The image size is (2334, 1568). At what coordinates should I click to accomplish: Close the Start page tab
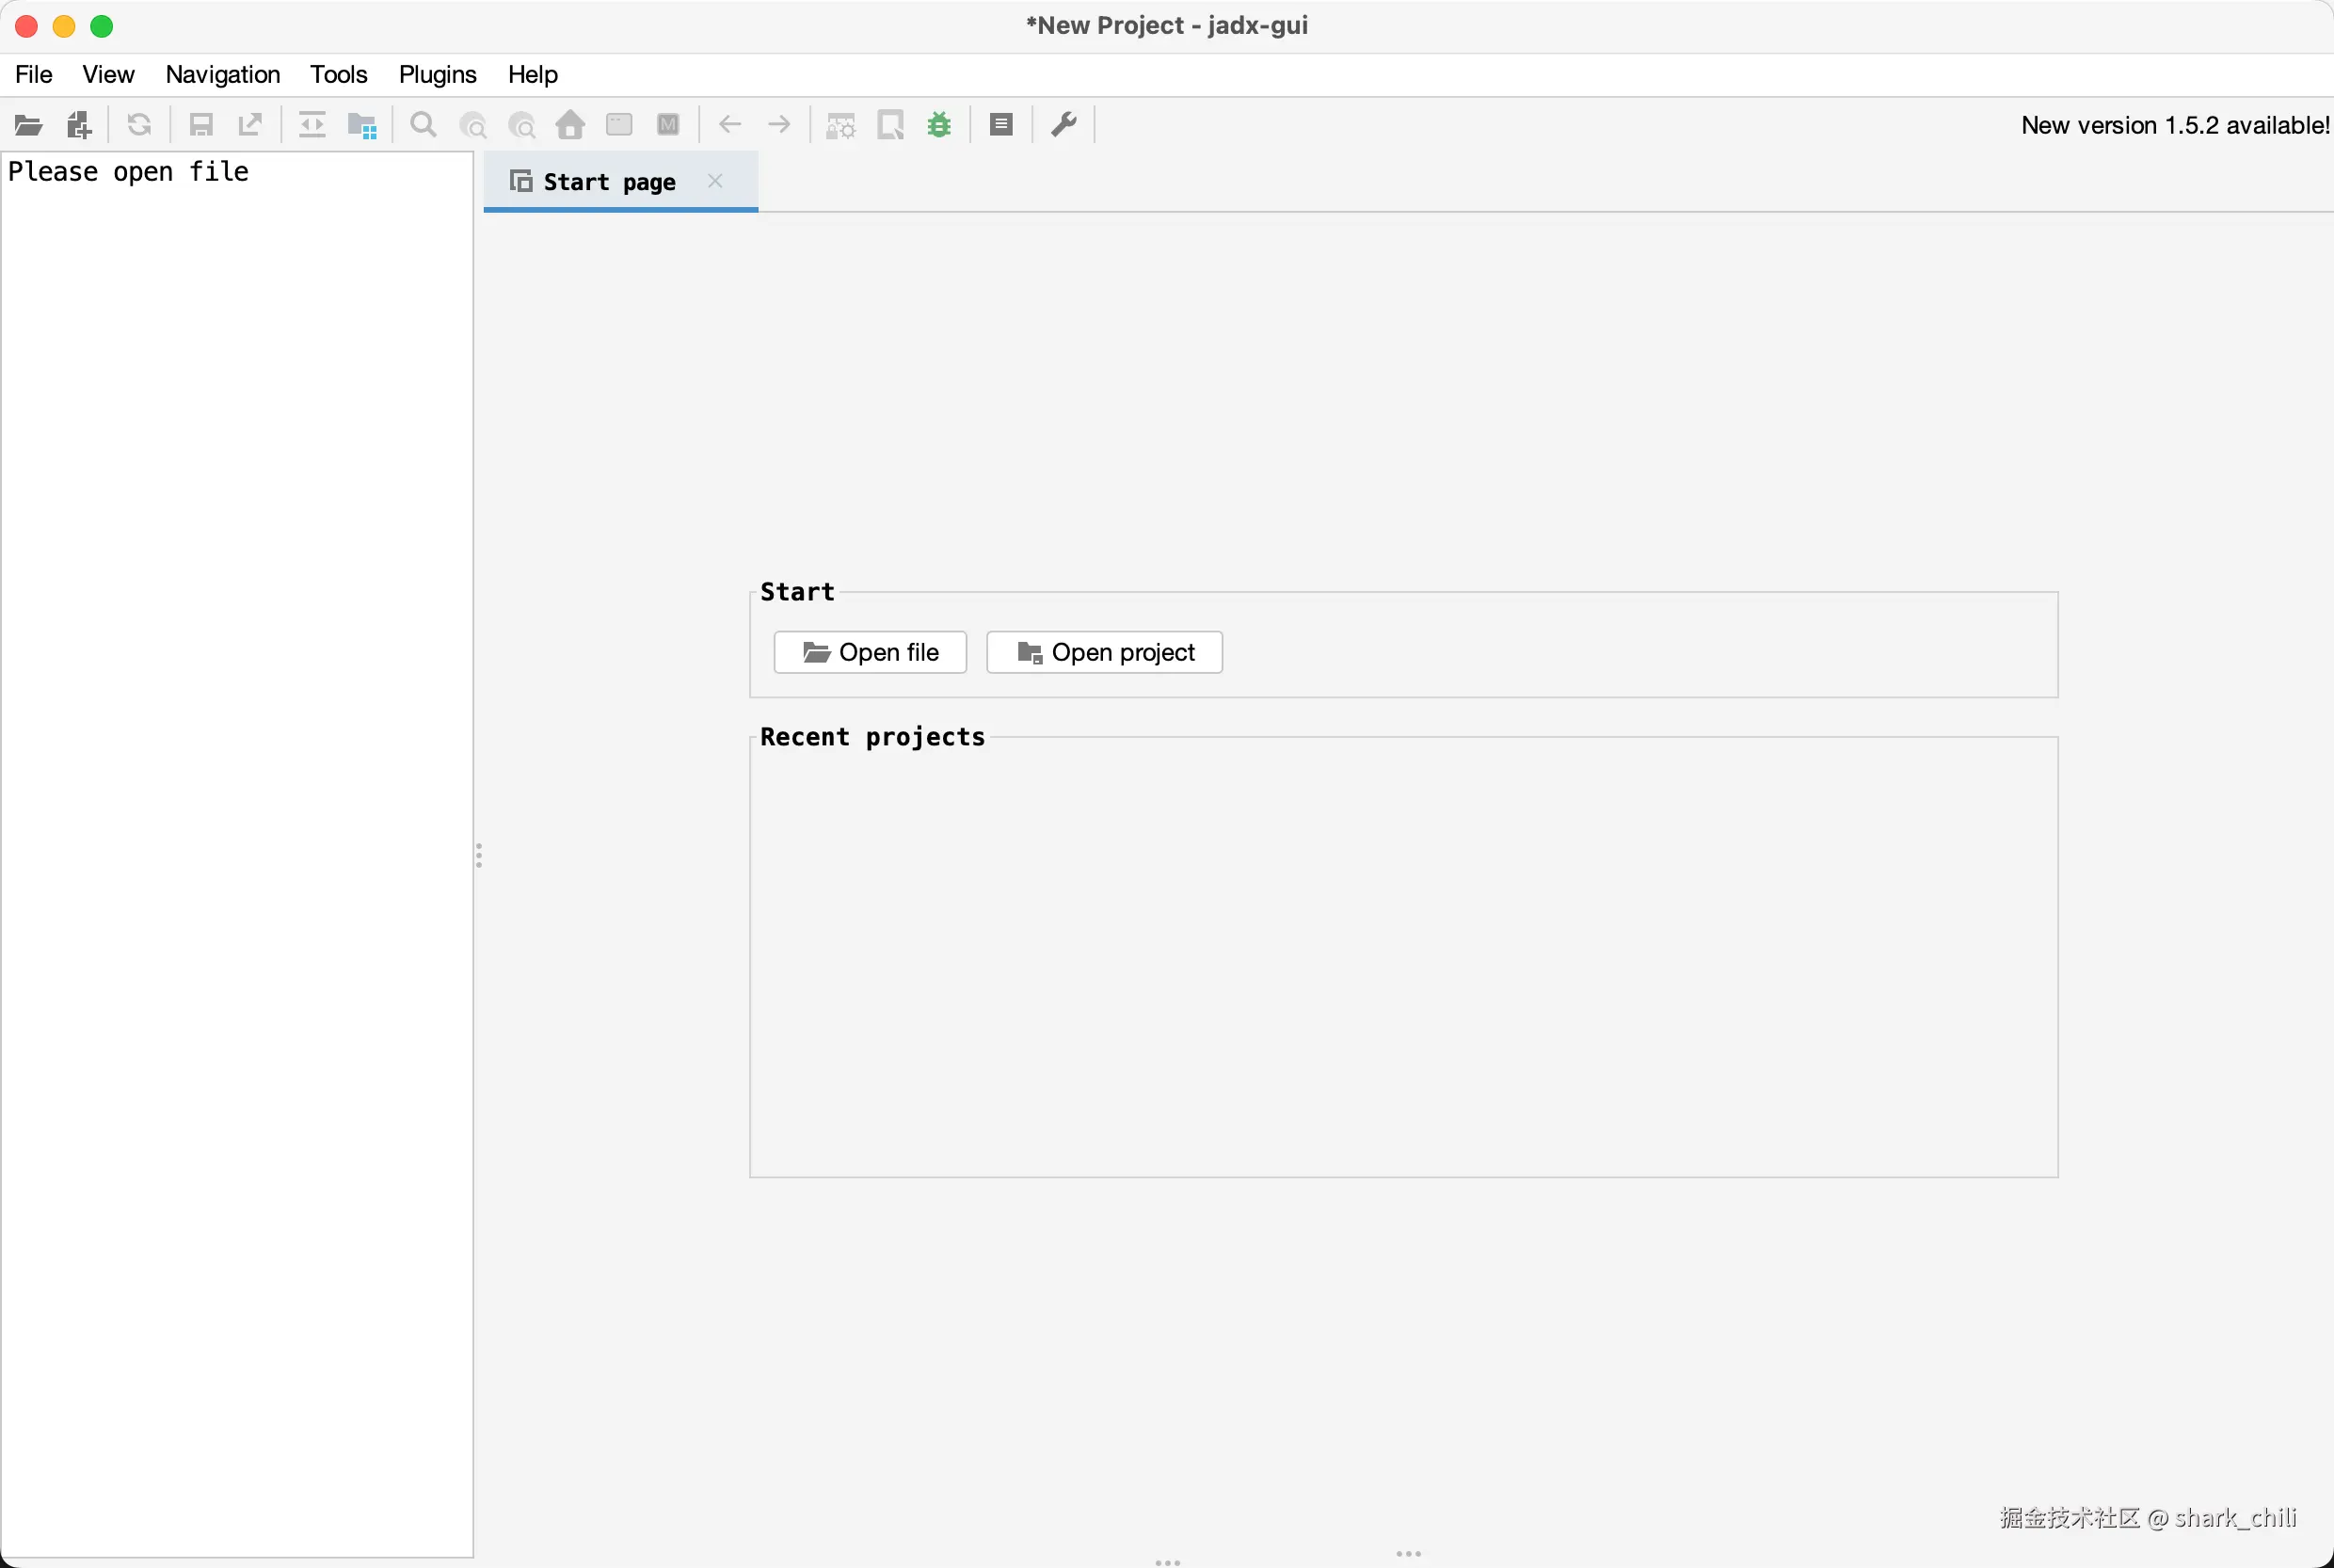pyautogui.click(x=715, y=181)
